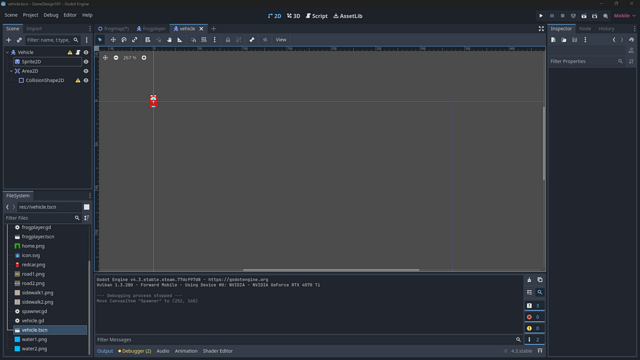The width and height of the screenshot is (640, 360).
Task: Open the Debug menu
Action: pos(51,15)
